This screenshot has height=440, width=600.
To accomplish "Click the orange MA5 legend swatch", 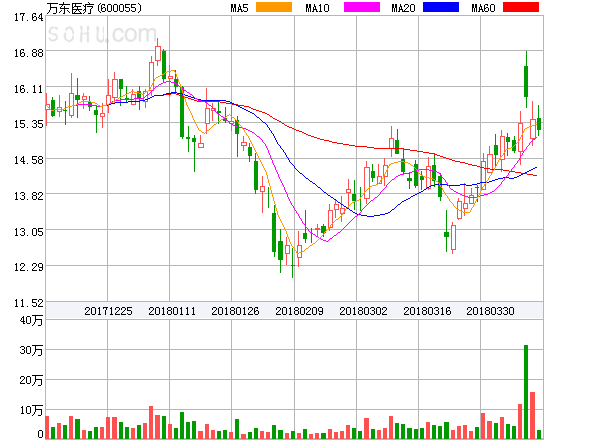I will pos(274,7).
